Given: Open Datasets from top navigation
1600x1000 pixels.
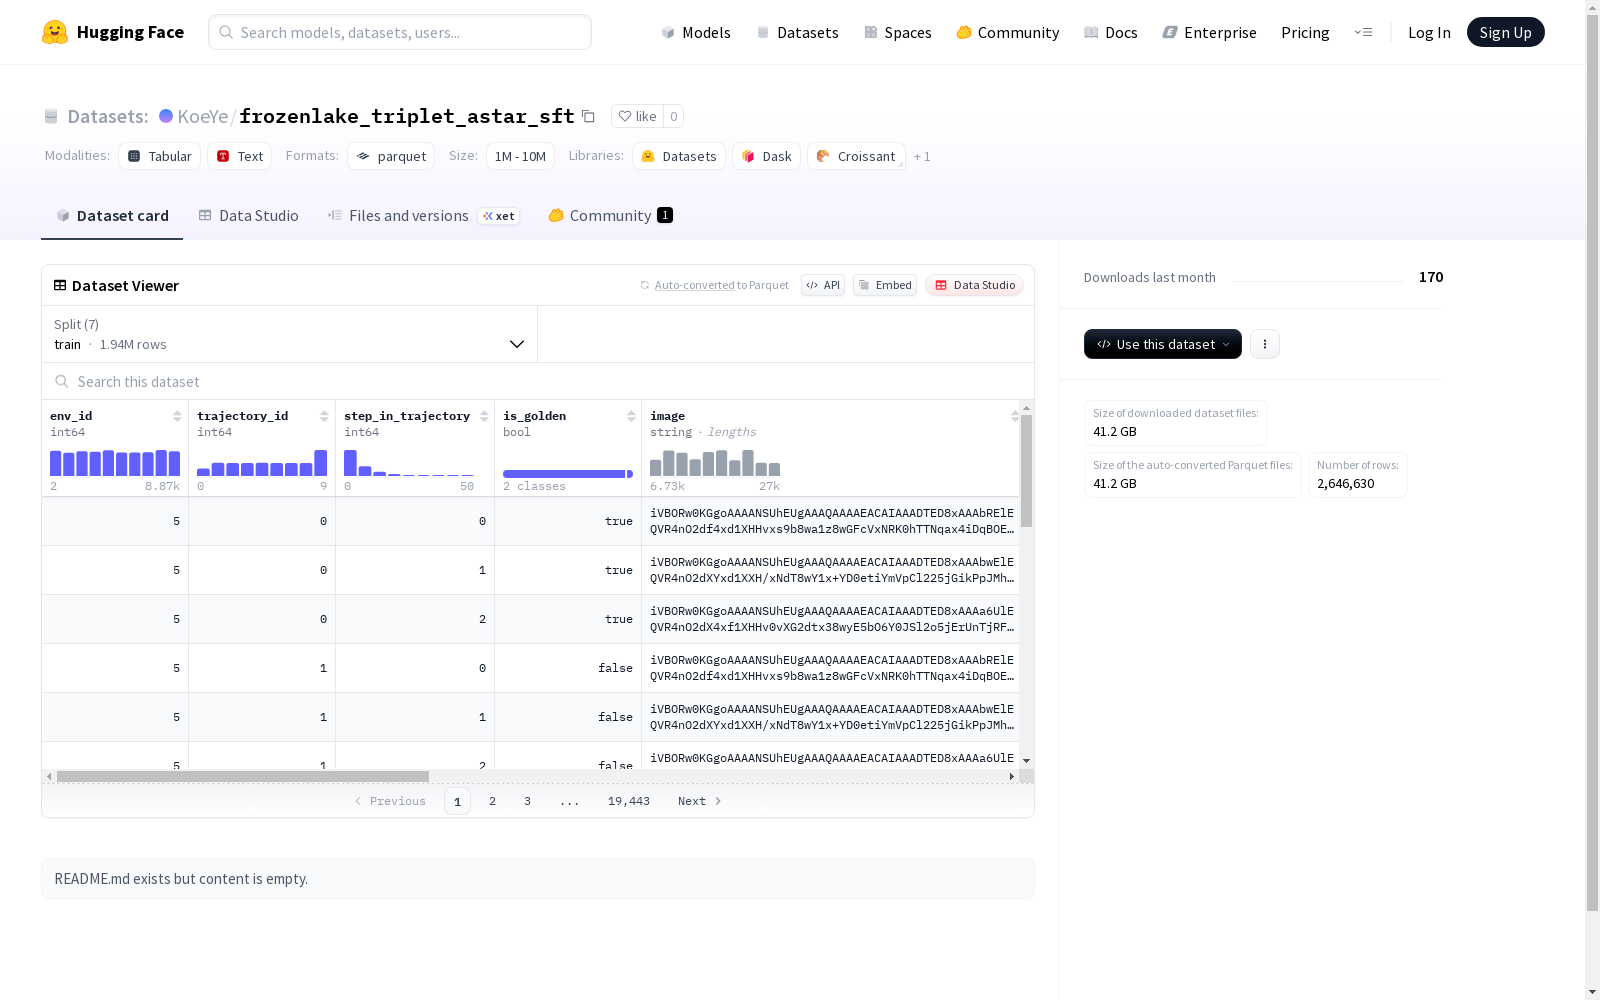Looking at the screenshot, I should click(x=797, y=32).
